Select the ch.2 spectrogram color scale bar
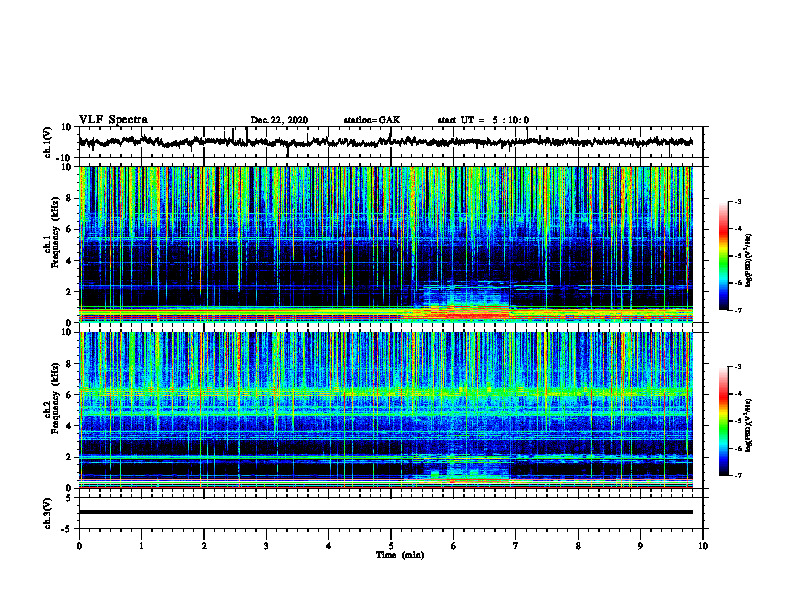 (724, 421)
